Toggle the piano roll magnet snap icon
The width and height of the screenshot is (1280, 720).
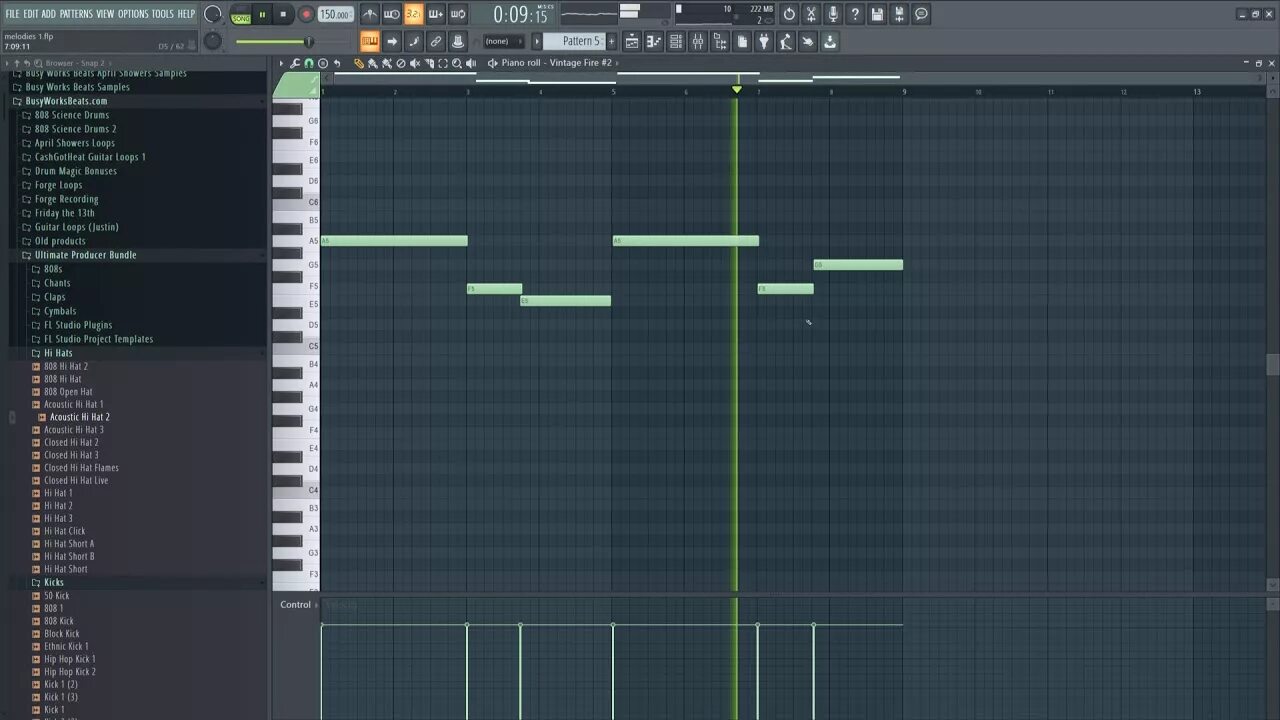pos(309,63)
